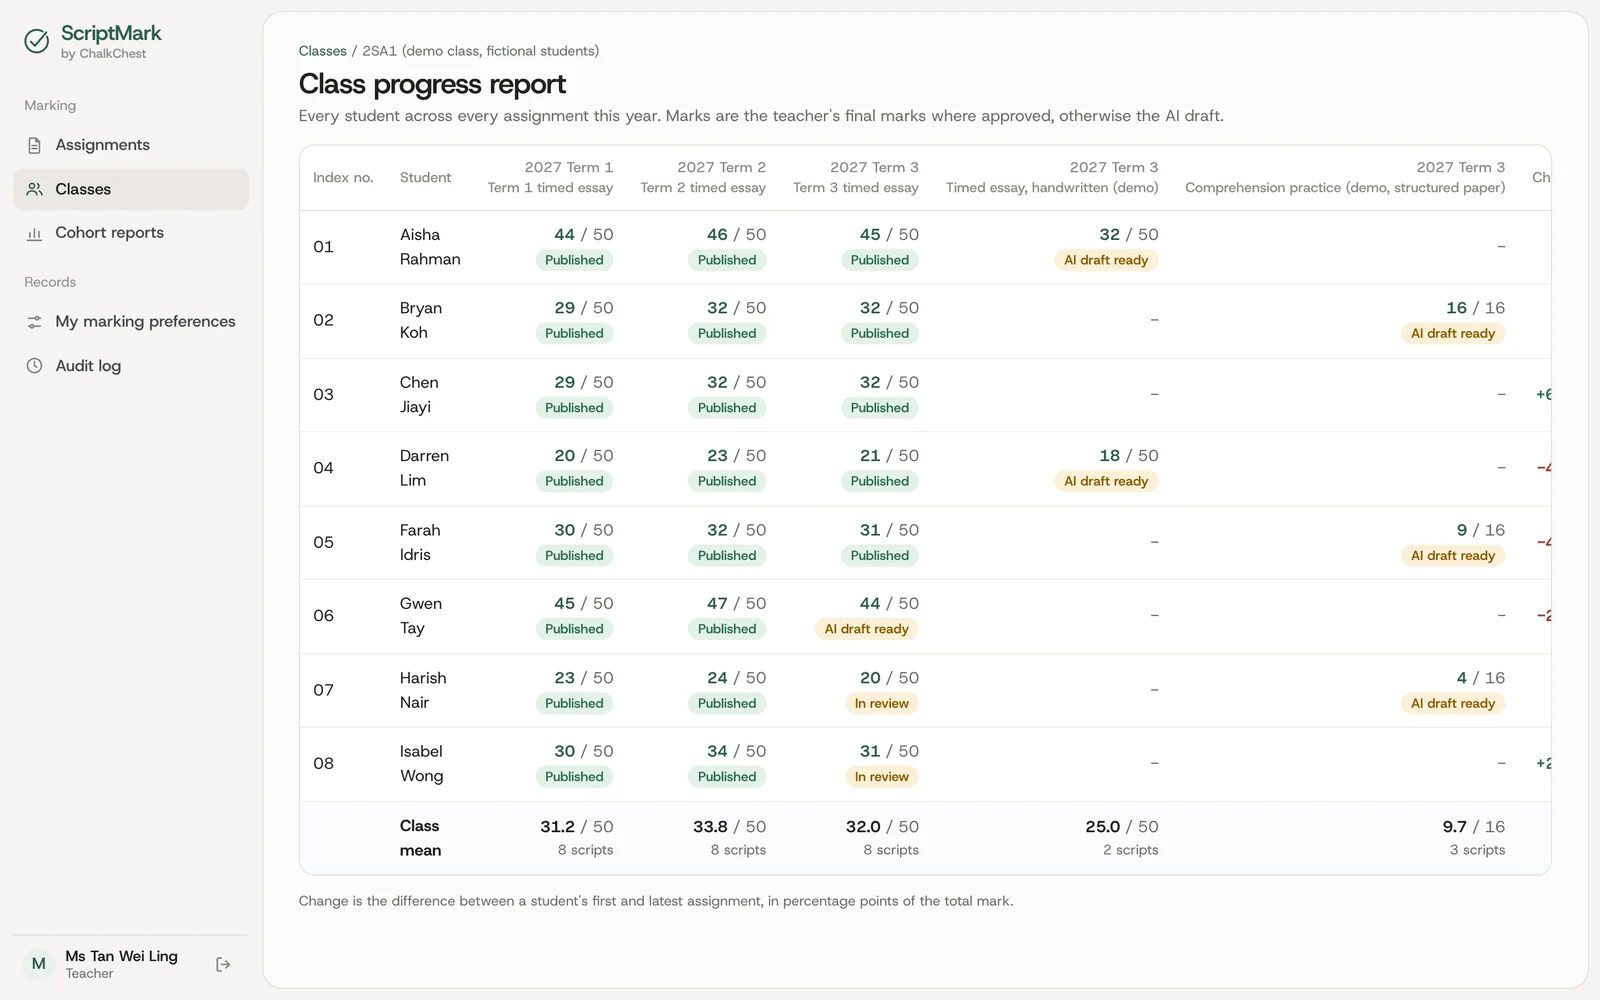Click the ScriptMark checkmark logo icon
Screen dimensions: 1600x1000
pos(37,41)
